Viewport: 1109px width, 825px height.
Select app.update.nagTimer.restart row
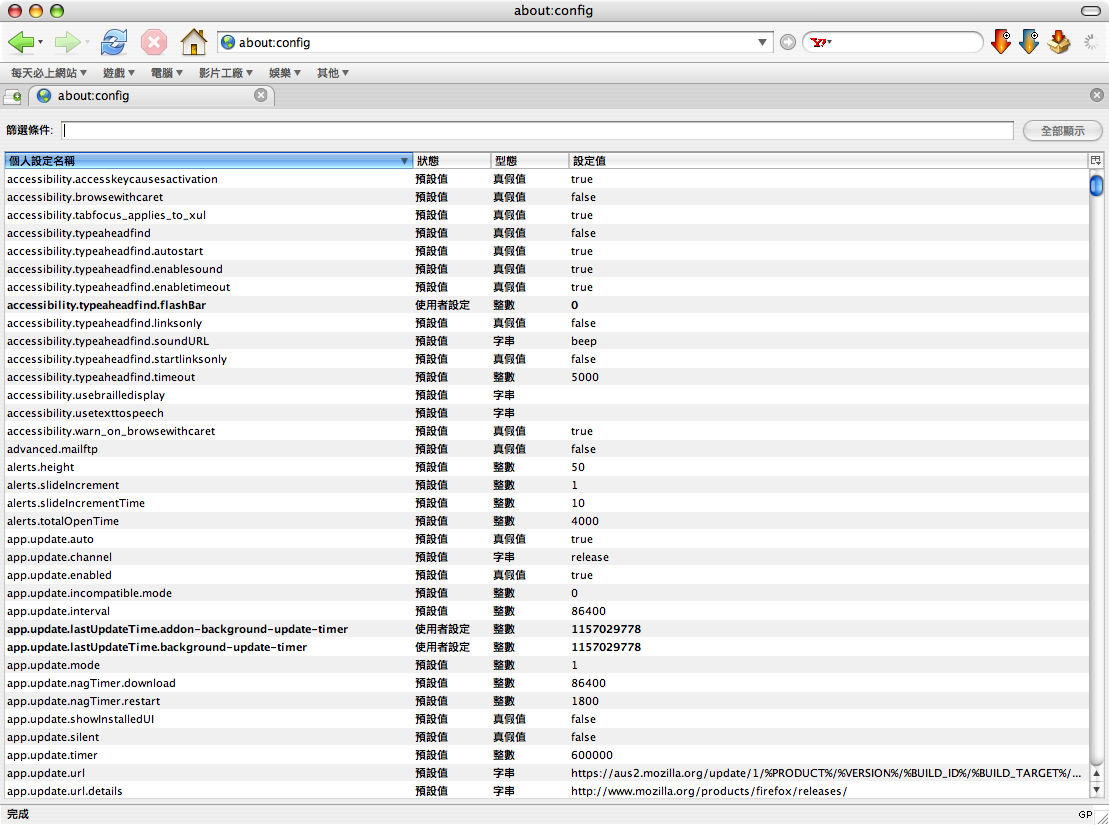(x=546, y=701)
